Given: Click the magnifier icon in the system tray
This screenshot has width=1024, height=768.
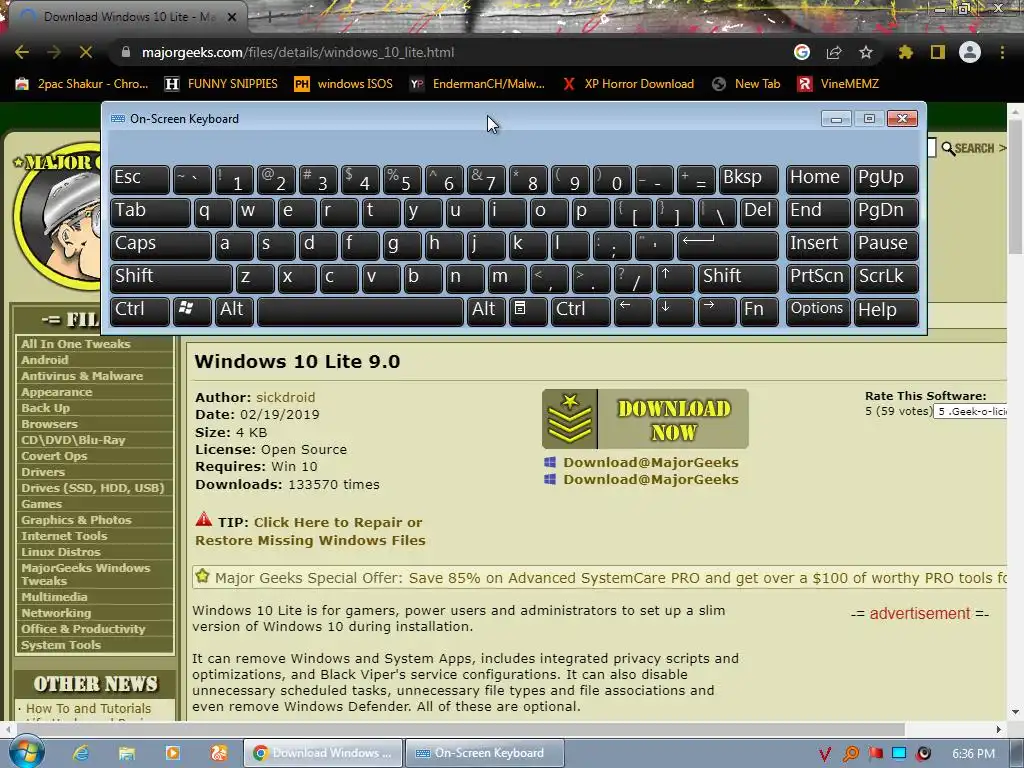Looking at the screenshot, I should pos(850,754).
